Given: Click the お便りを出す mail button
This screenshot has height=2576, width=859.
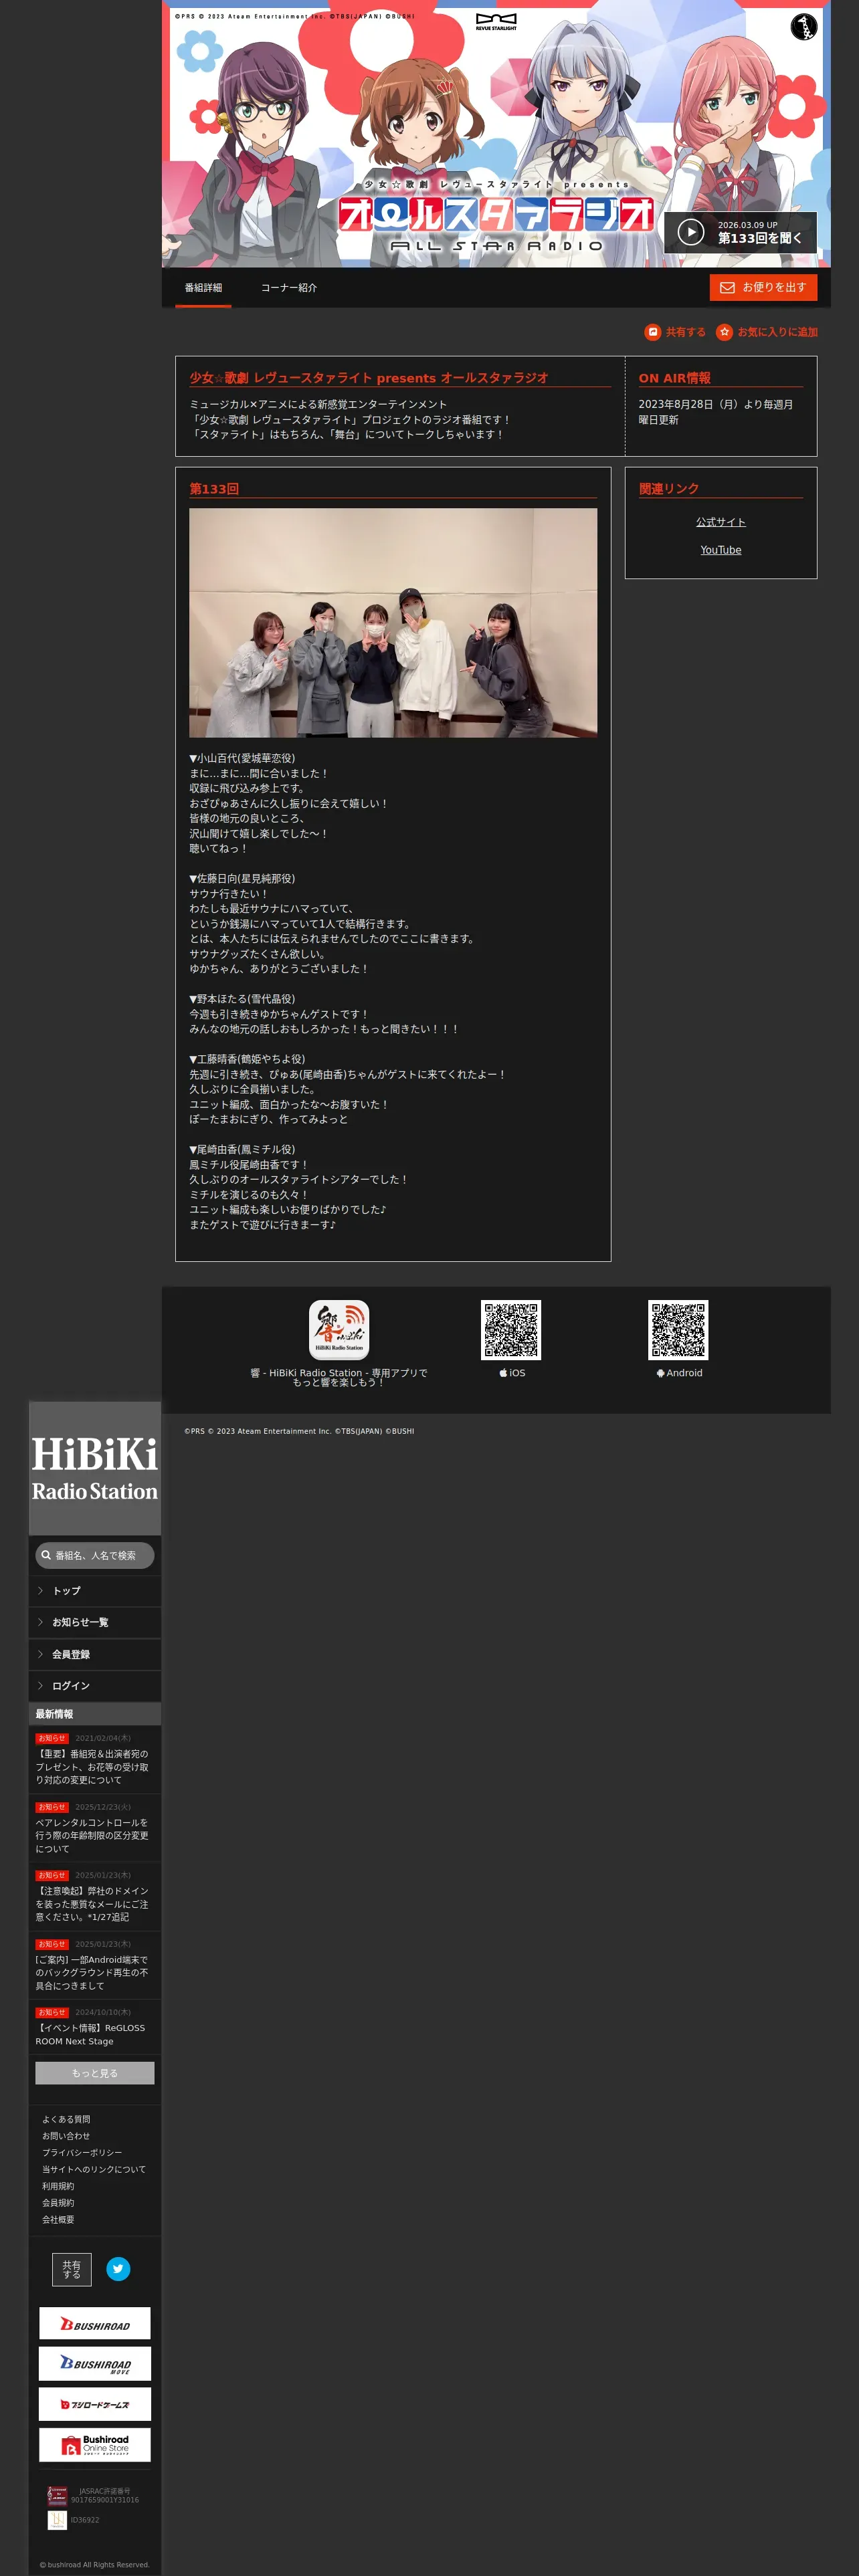Looking at the screenshot, I should click(x=763, y=287).
